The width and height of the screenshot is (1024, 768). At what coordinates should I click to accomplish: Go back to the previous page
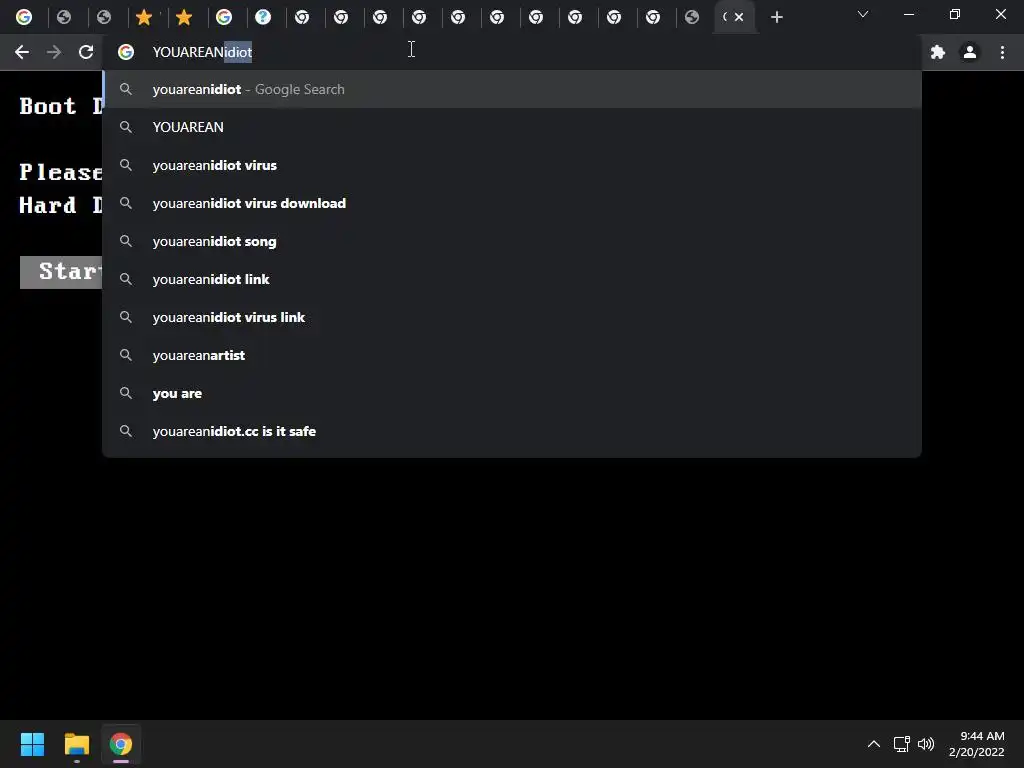(22, 52)
